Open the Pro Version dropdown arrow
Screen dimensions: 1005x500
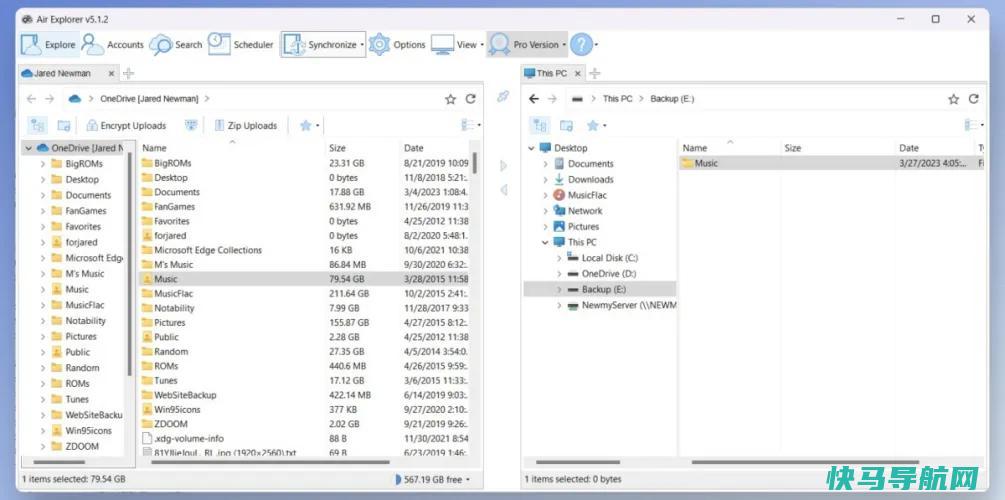coord(564,45)
